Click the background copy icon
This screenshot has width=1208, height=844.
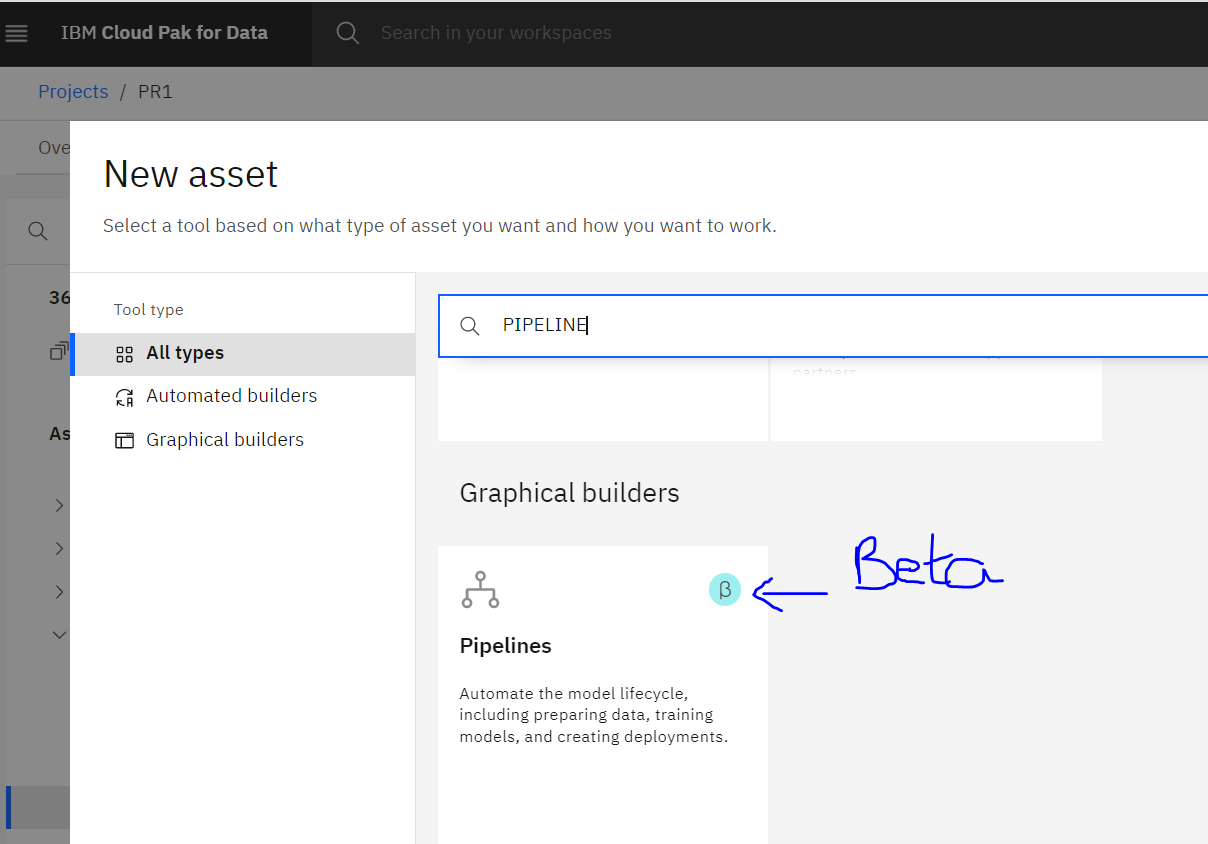tap(60, 351)
